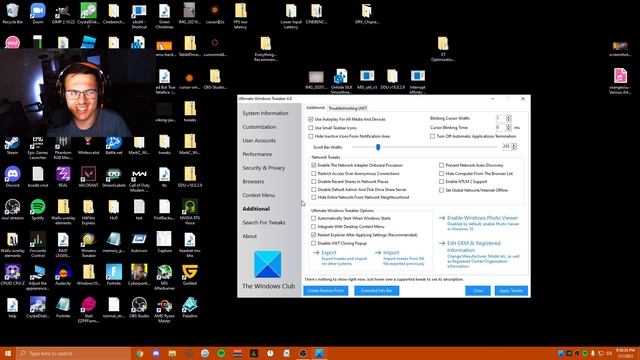The image size is (640, 360).
Task: Open Performance section in sidebar
Action: (x=257, y=154)
